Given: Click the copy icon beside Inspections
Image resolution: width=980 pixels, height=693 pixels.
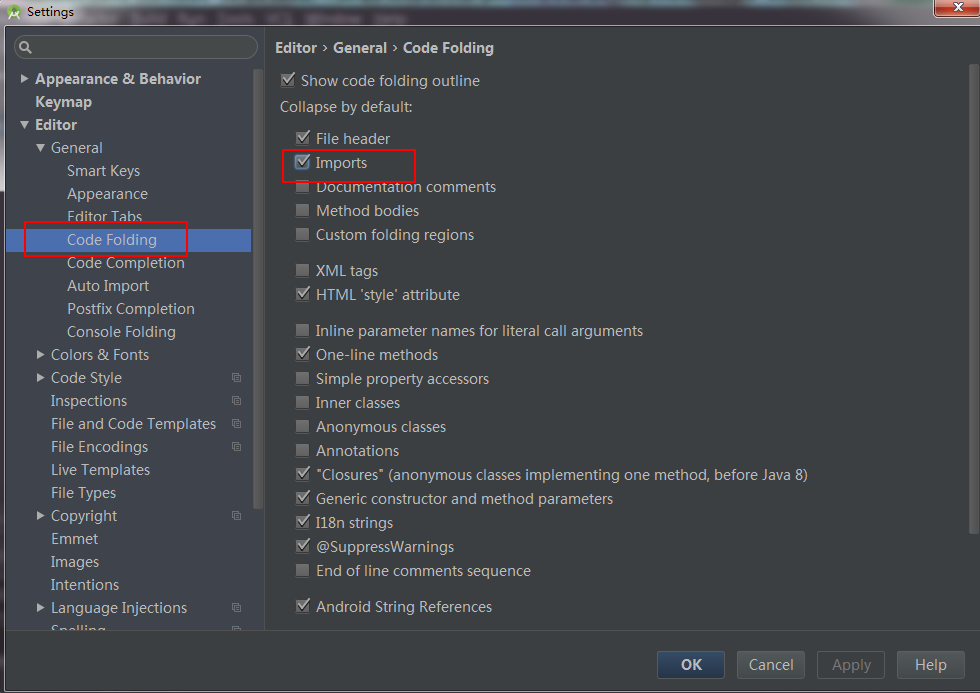Looking at the screenshot, I should (236, 401).
